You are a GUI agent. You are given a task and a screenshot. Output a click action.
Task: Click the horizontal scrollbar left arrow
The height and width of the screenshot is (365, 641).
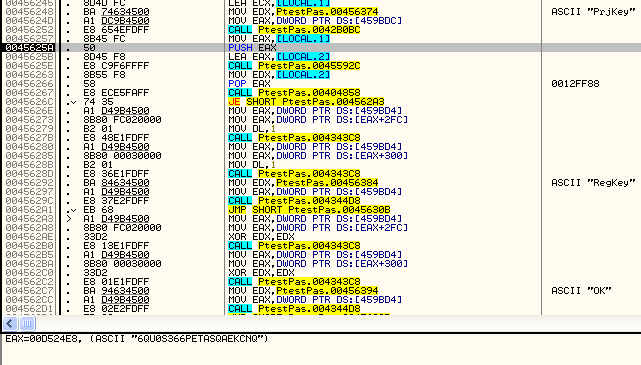point(10,324)
